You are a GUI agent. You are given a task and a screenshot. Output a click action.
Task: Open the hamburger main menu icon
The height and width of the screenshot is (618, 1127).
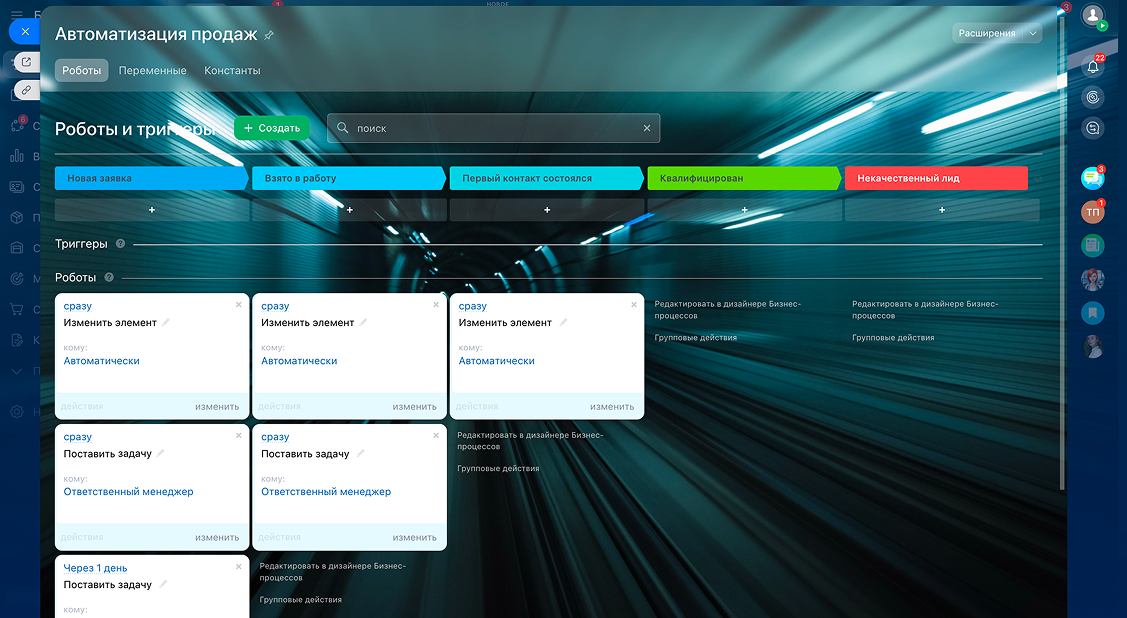(17, 14)
